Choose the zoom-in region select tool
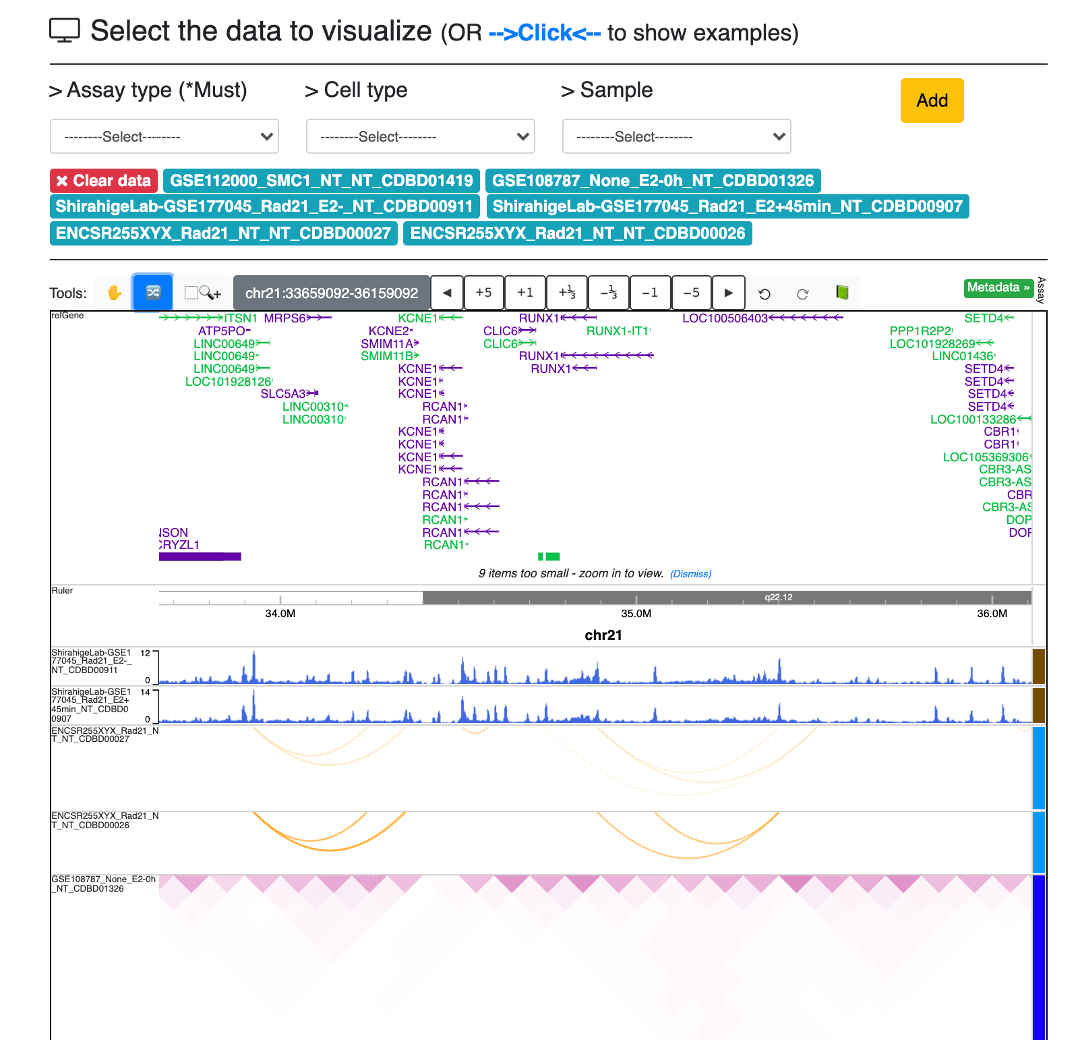This screenshot has height=1040, width=1080. coord(203,293)
